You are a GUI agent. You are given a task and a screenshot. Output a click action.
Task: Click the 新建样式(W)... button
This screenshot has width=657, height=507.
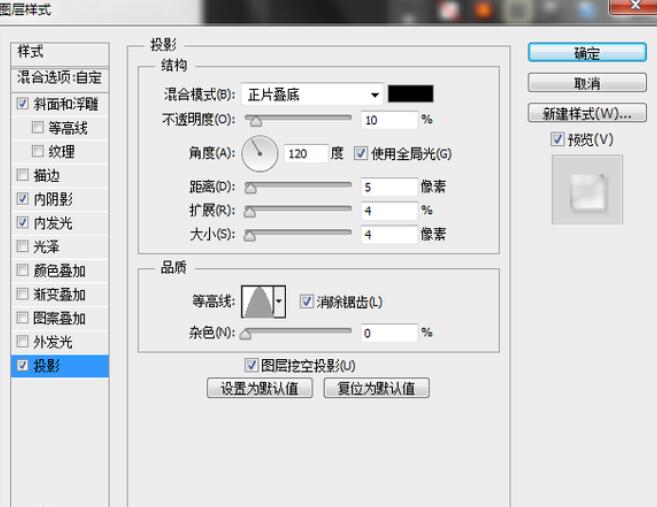pyautogui.click(x=587, y=113)
